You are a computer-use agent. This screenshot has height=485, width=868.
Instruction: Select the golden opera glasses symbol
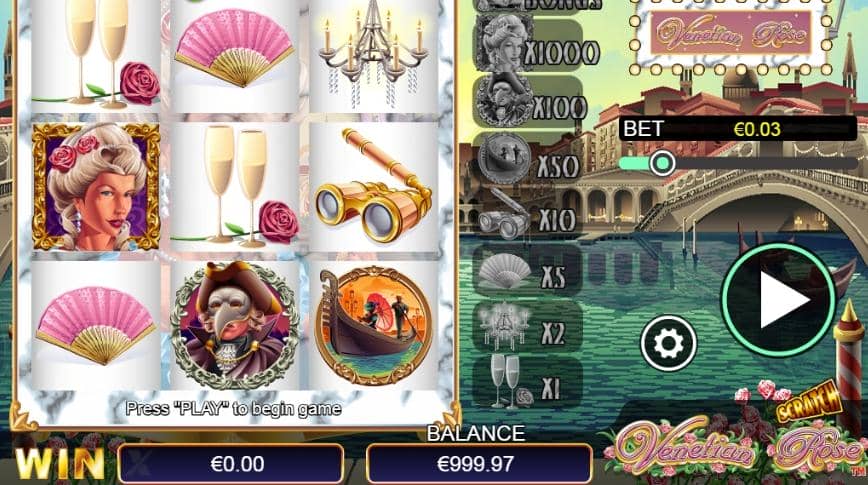pos(374,187)
